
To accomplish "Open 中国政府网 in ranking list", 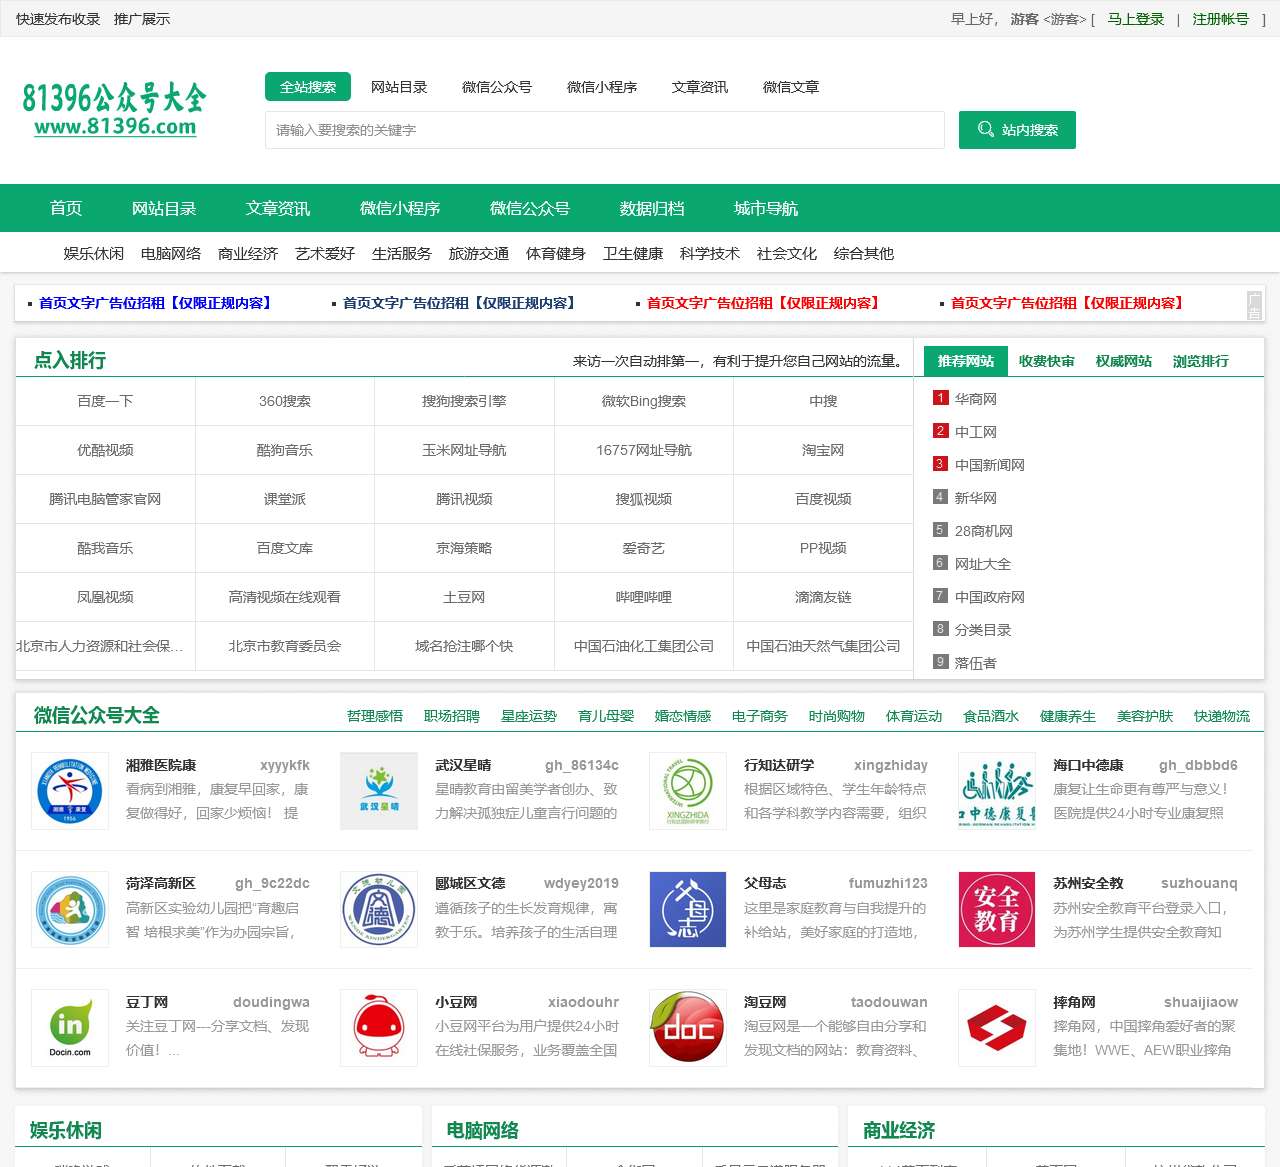I will coord(990,597).
